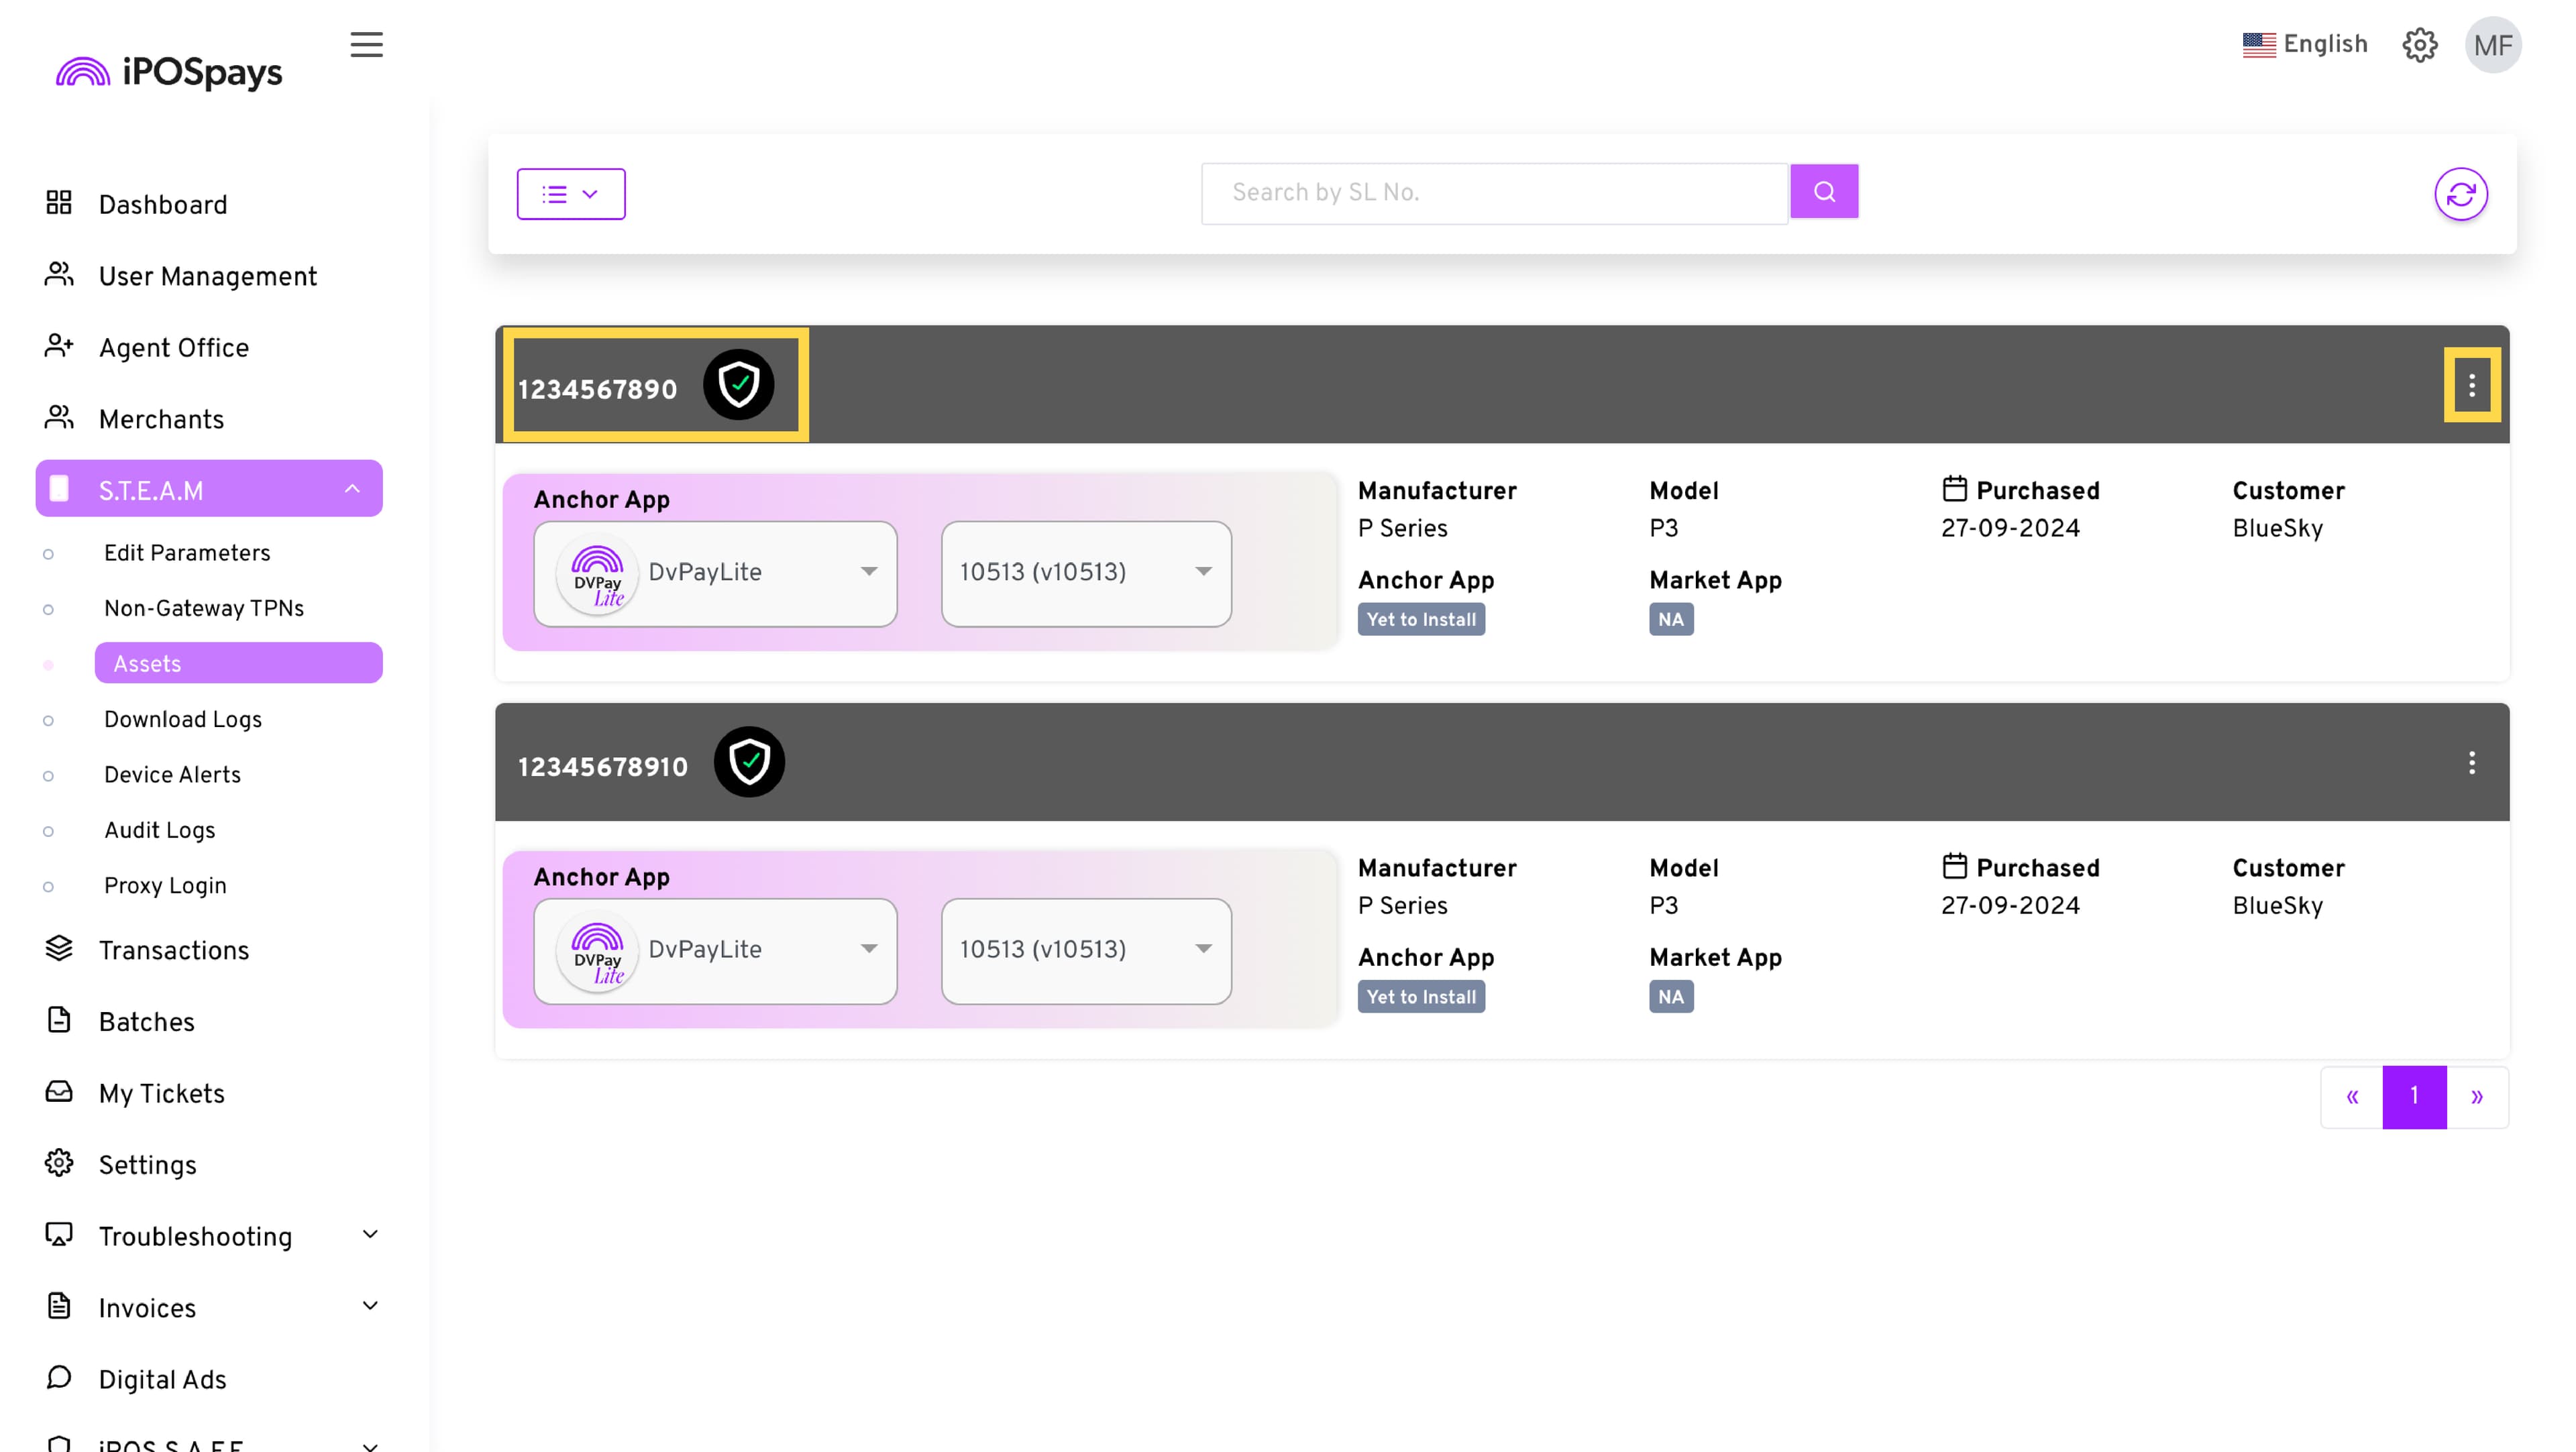Open three-dot menu for device 12345678910
This screenshot has height=1452, width=2576.
2471,763
